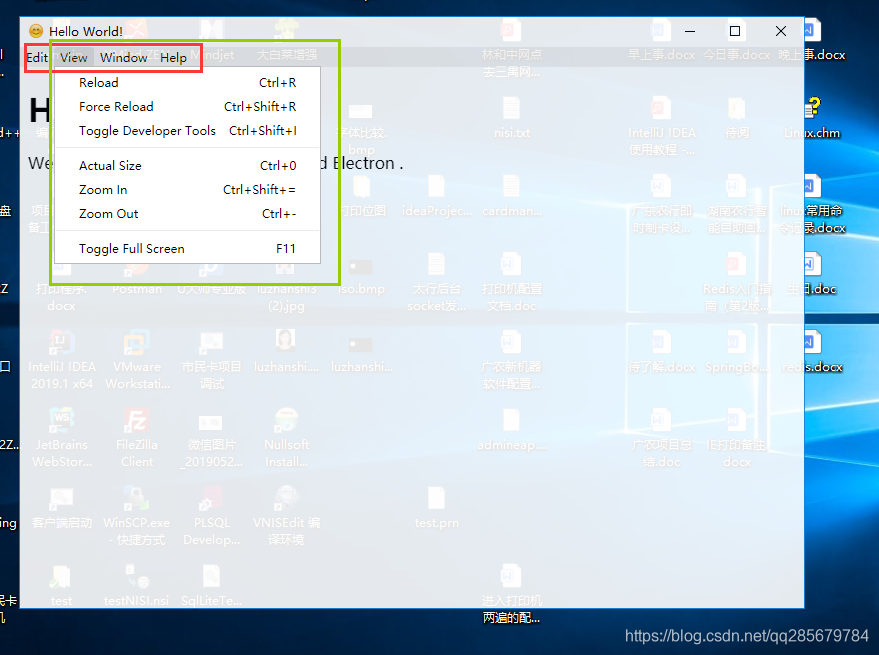This screenshot has width=879, height=655.
Task: Select Toggle Full Screen
Action: coord(187,248)
